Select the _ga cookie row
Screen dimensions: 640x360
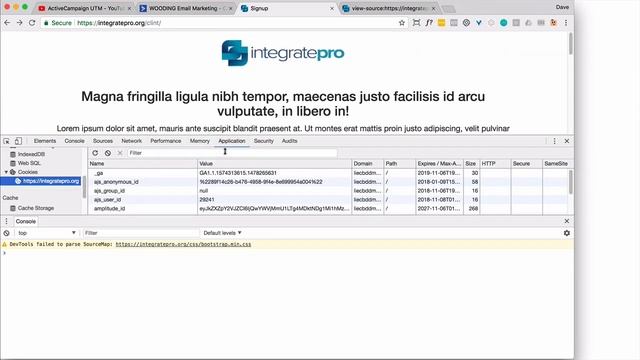[328, 173]
